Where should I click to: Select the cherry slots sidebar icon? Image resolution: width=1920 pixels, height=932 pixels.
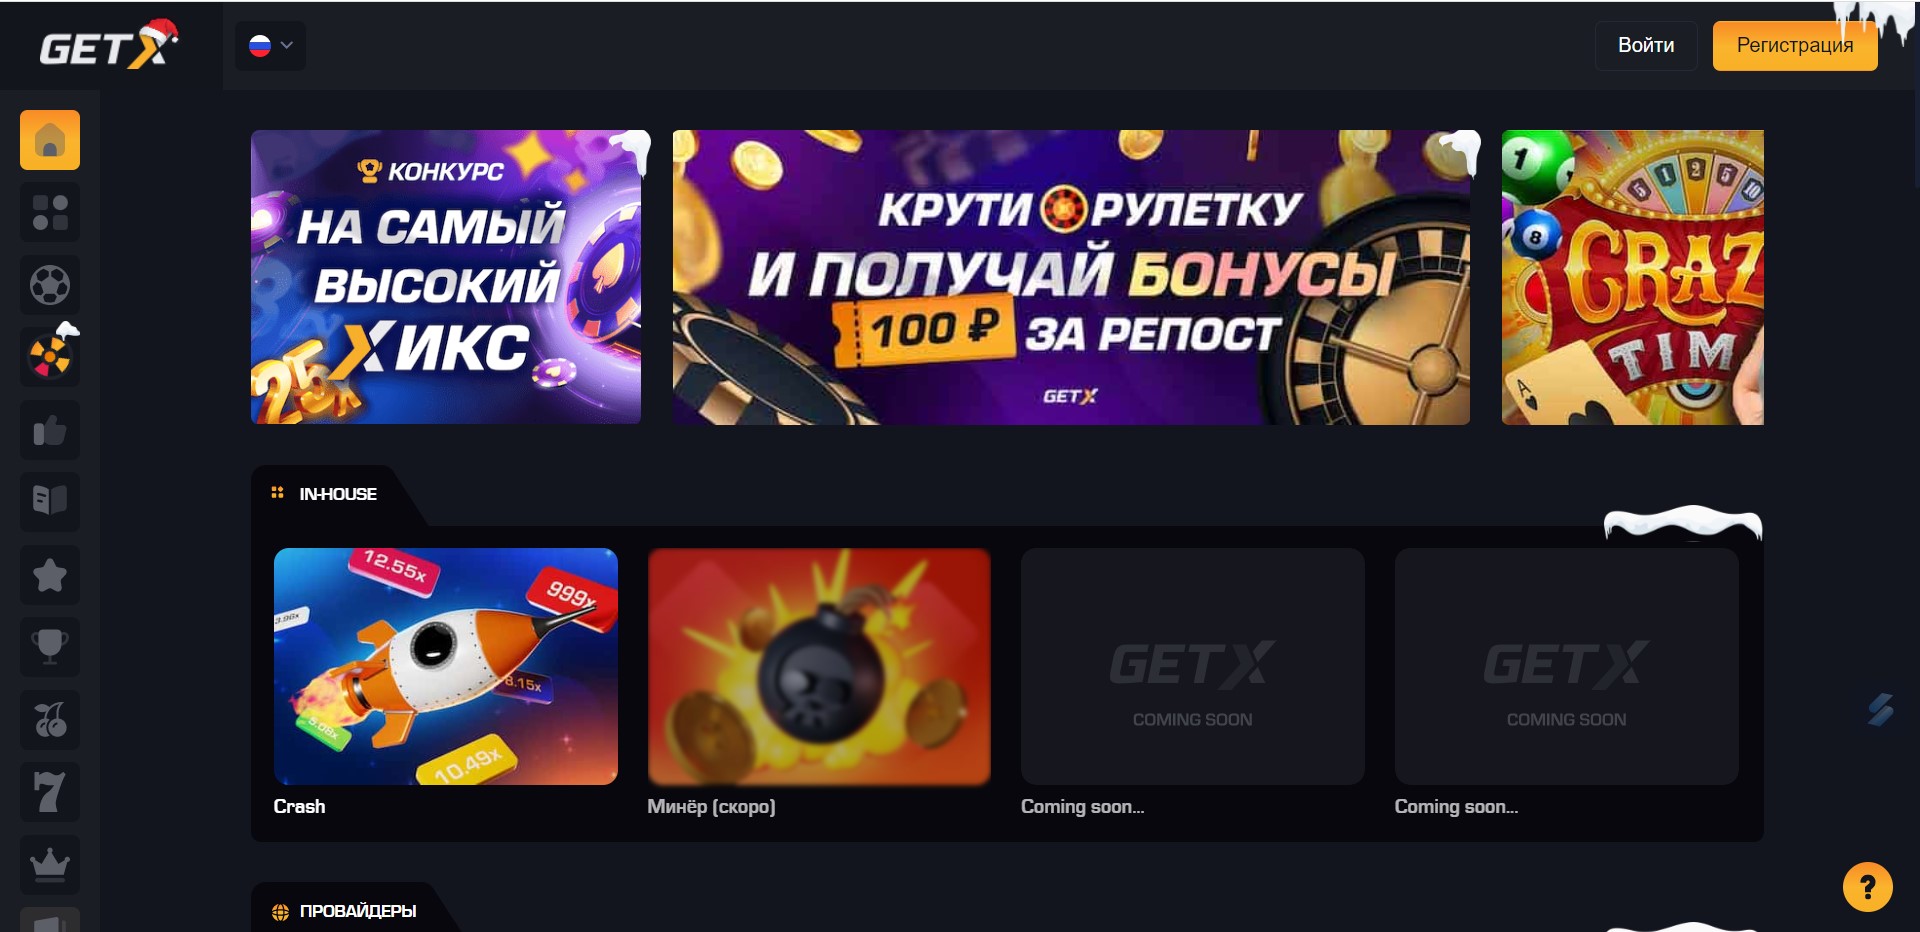[50, 720]
